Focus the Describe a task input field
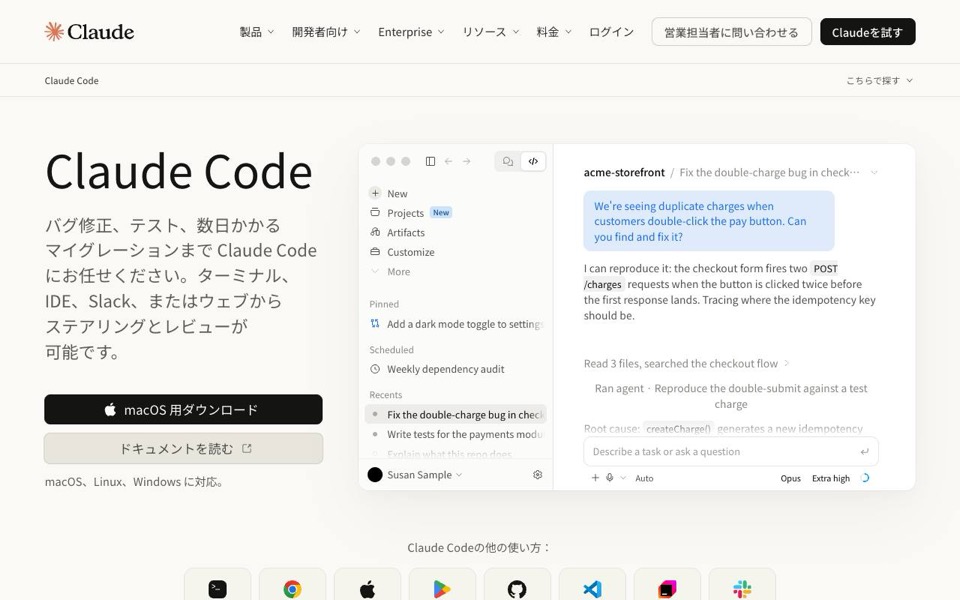The width and height of the screenshot is (960, 600). point(731,451)
